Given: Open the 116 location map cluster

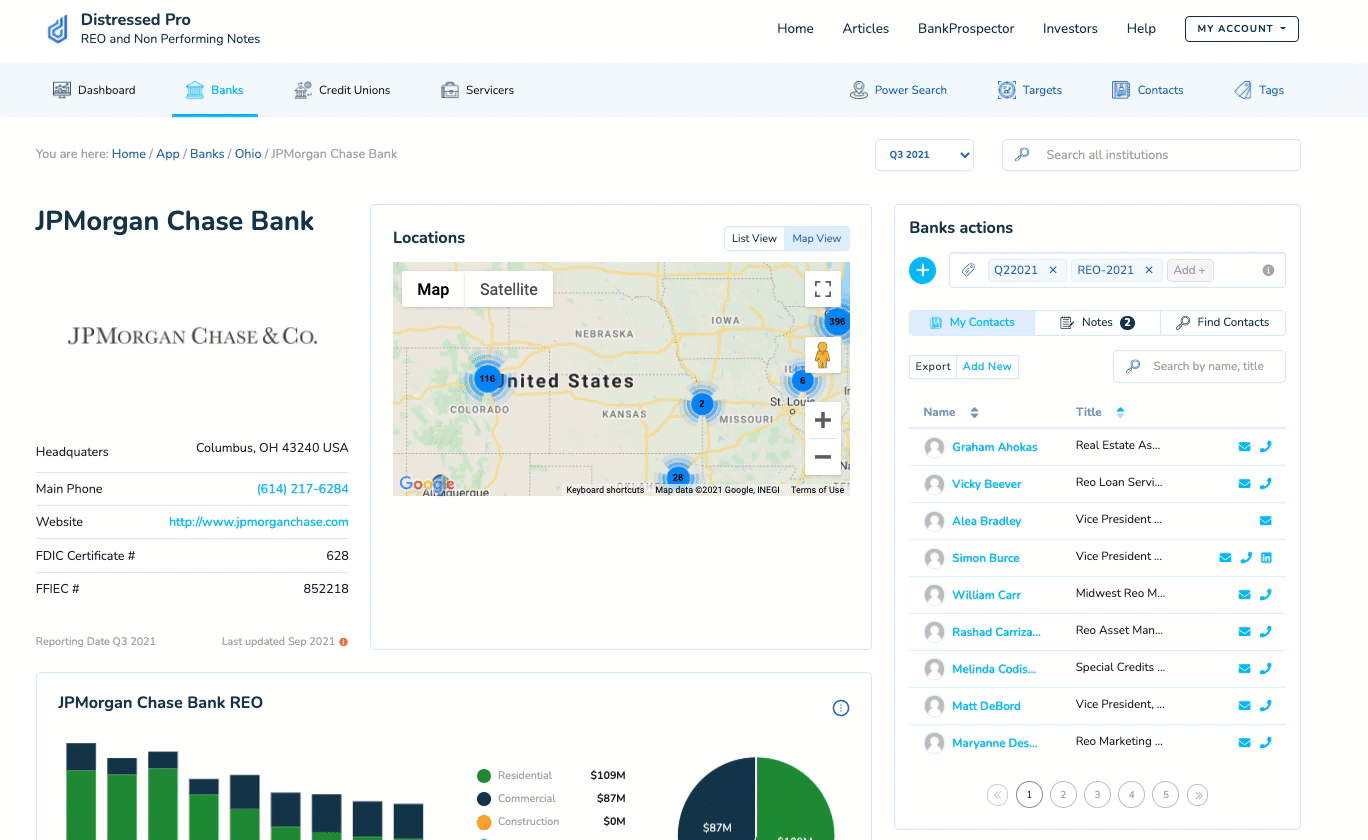Looking at the screenshot, I should 487,379.
